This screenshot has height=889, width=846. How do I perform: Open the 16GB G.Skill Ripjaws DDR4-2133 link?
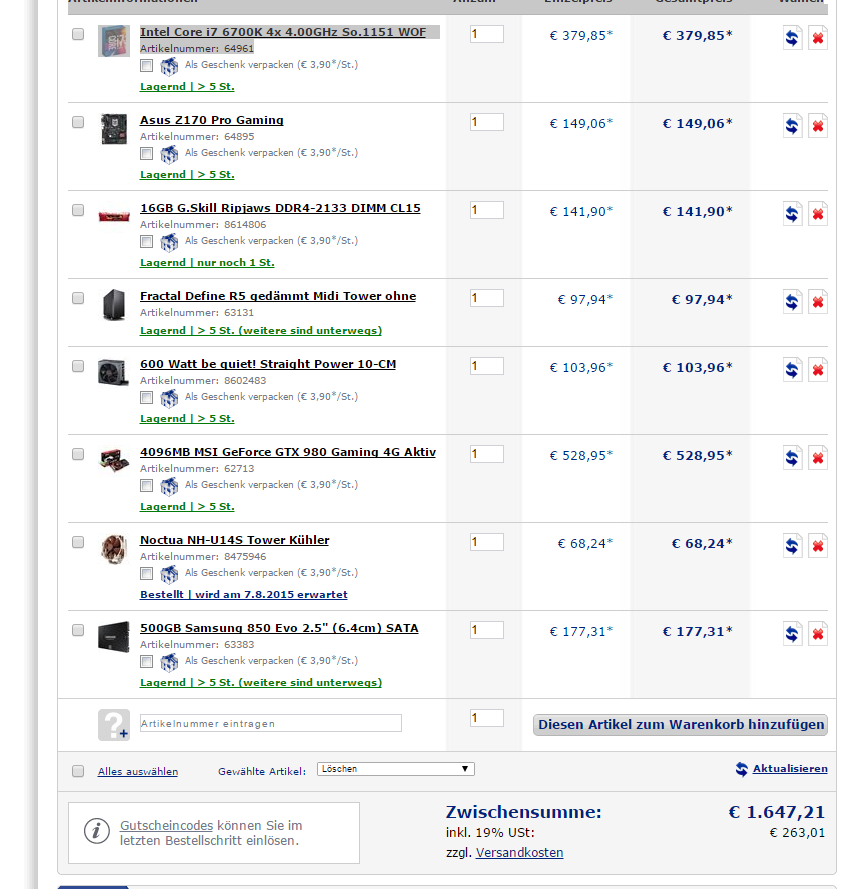click(x=280, y=208)
